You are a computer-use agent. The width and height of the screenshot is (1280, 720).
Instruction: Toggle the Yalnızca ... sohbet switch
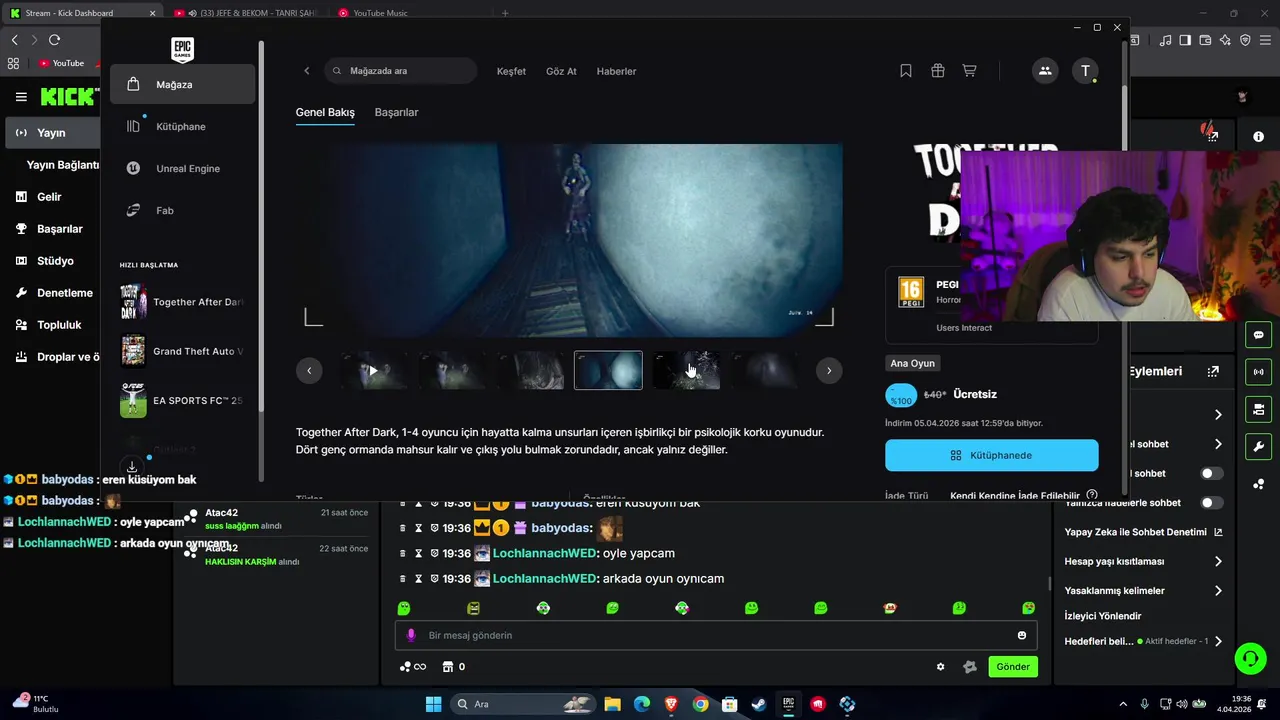[x=1212, y=503]
